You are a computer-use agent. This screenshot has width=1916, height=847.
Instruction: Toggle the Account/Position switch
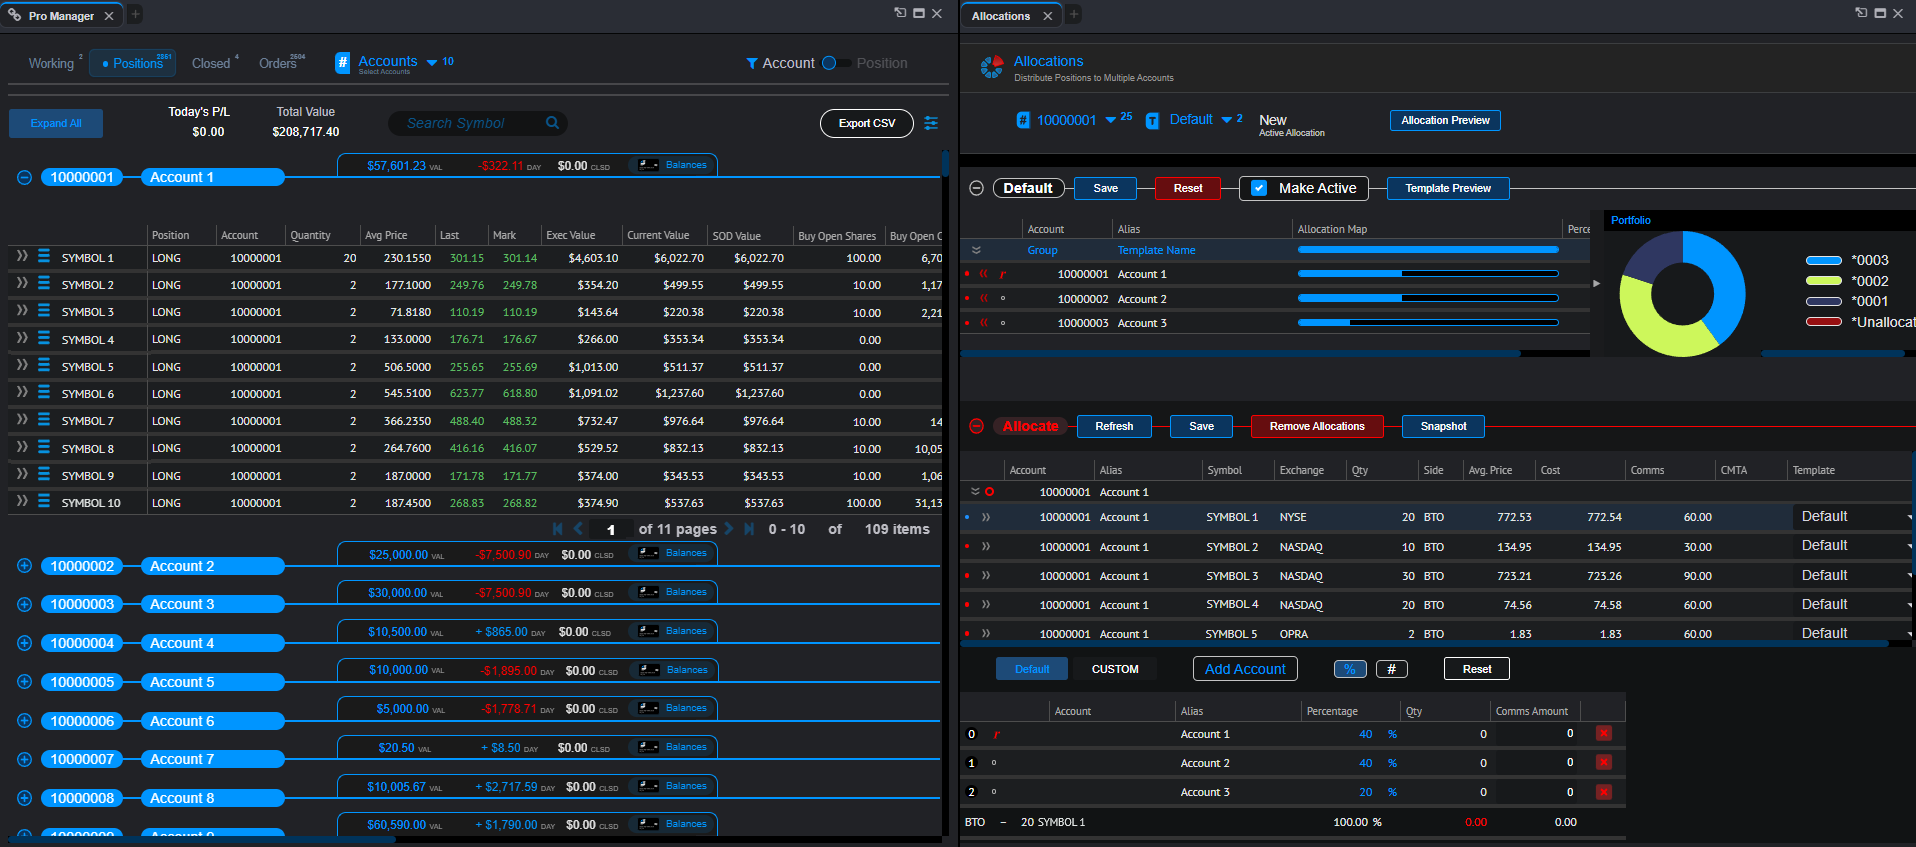(836, 63)
